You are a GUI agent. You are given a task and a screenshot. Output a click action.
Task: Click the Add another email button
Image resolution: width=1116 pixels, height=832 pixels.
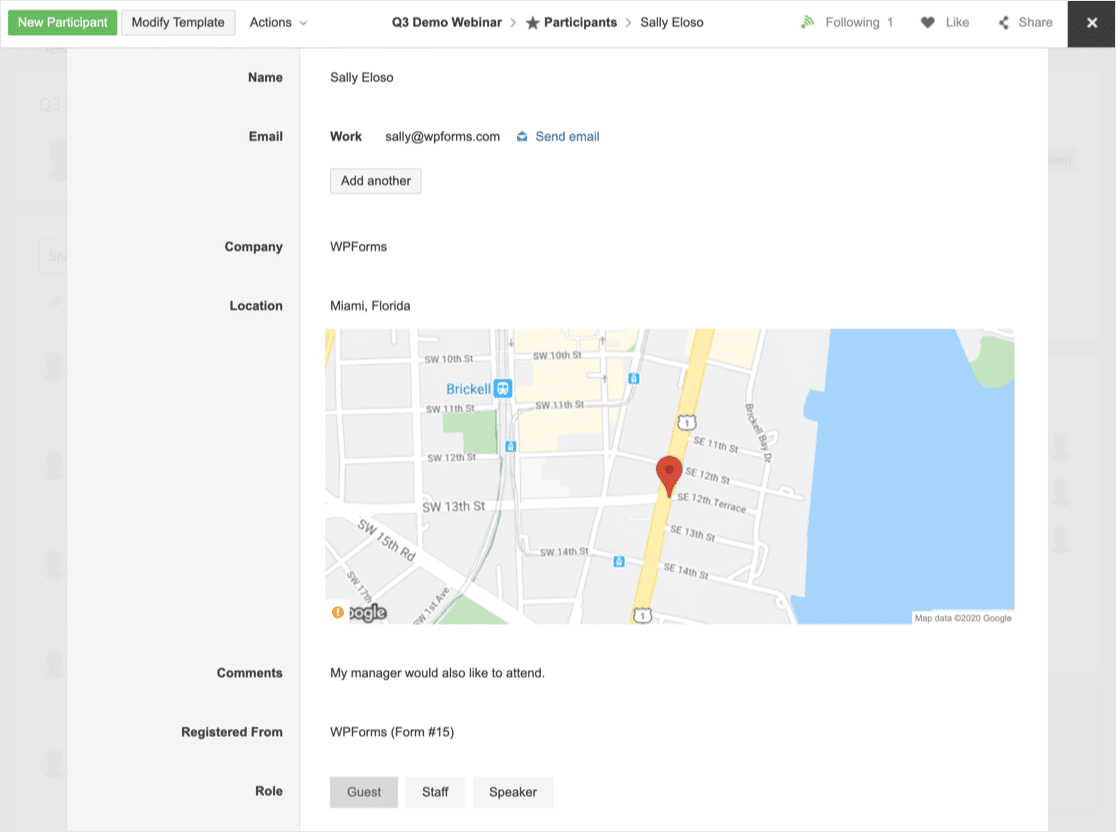[x=376, y=181]
